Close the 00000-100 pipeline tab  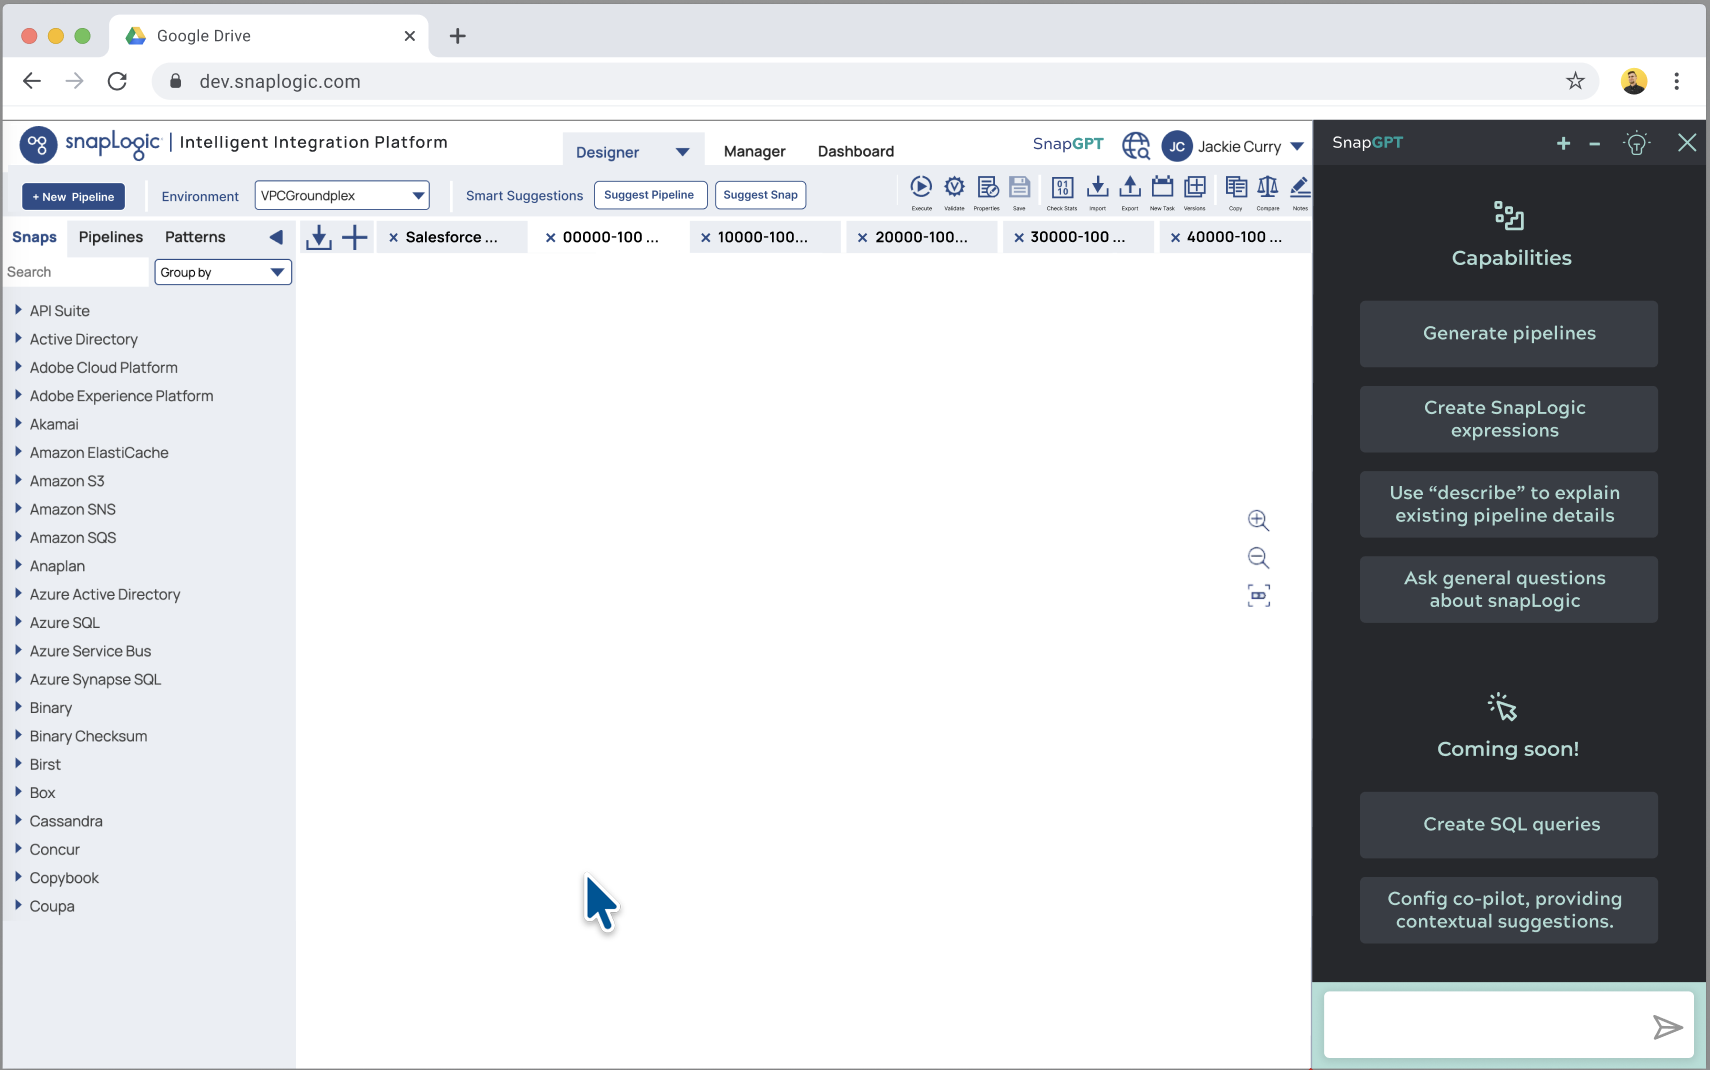point(550,238)
